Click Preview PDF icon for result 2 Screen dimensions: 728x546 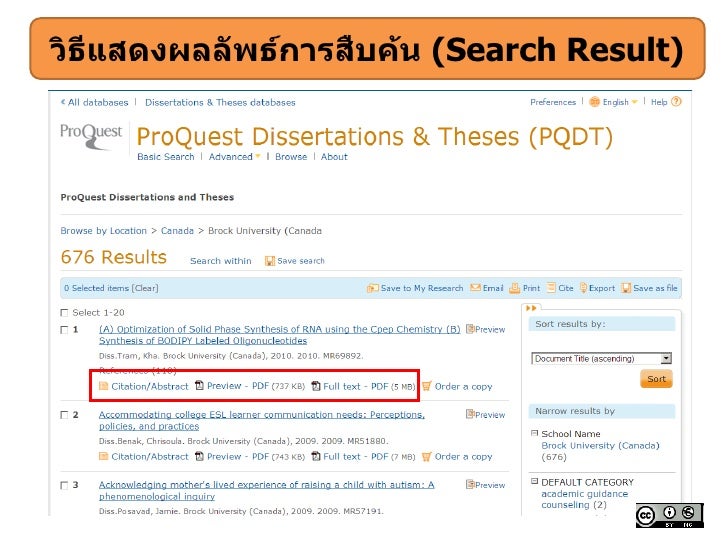click(x=199, y=456)
